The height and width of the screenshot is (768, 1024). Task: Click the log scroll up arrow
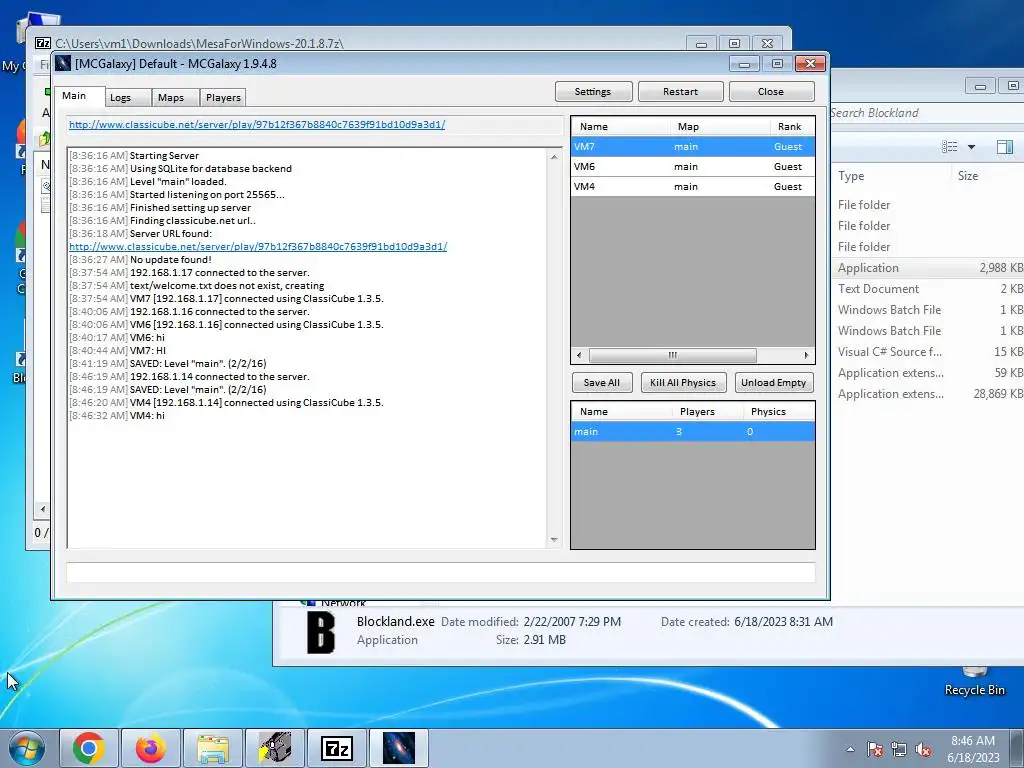coord(554,157)
